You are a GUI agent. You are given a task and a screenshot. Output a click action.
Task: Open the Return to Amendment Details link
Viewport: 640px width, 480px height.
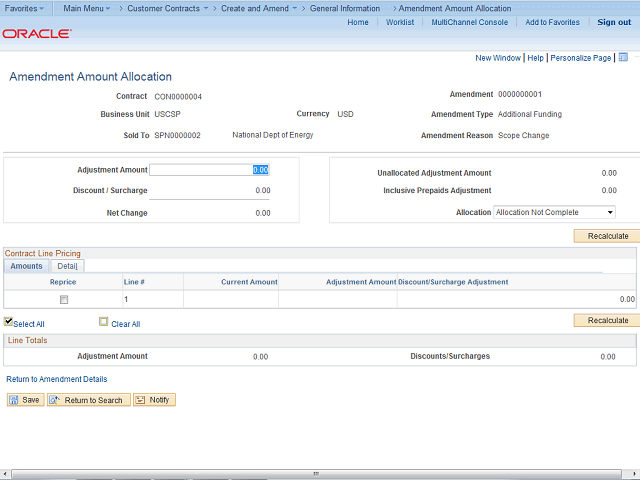[57, 379]
